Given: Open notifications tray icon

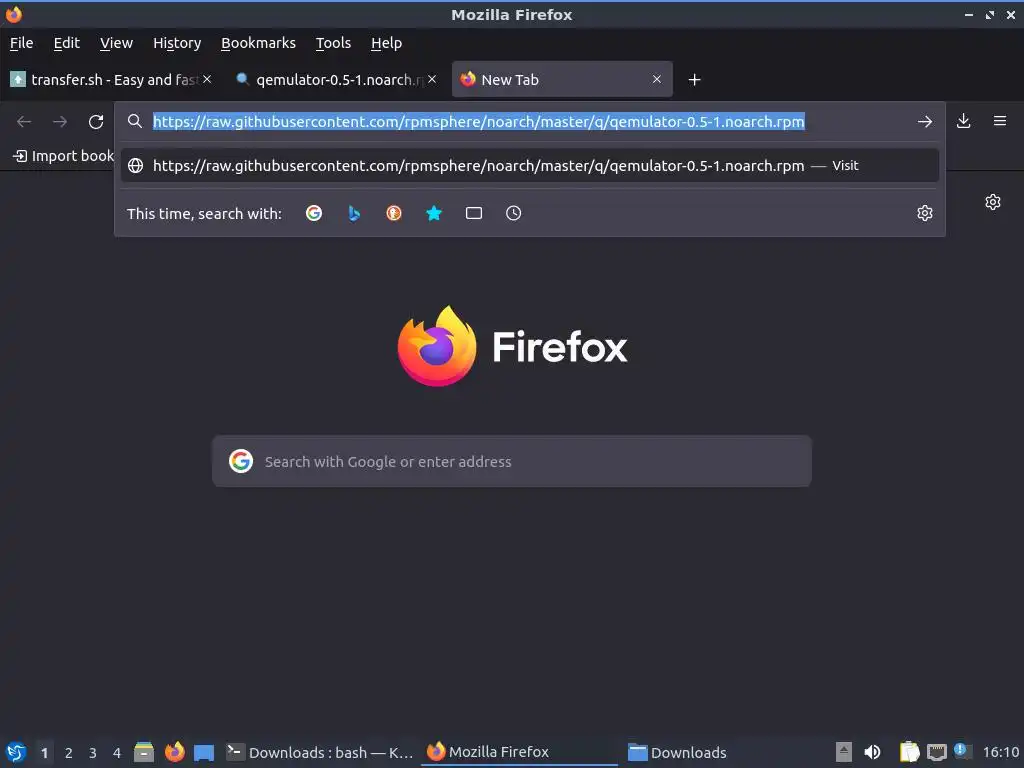Looking at the screenshot, I should tap(962, 750).
